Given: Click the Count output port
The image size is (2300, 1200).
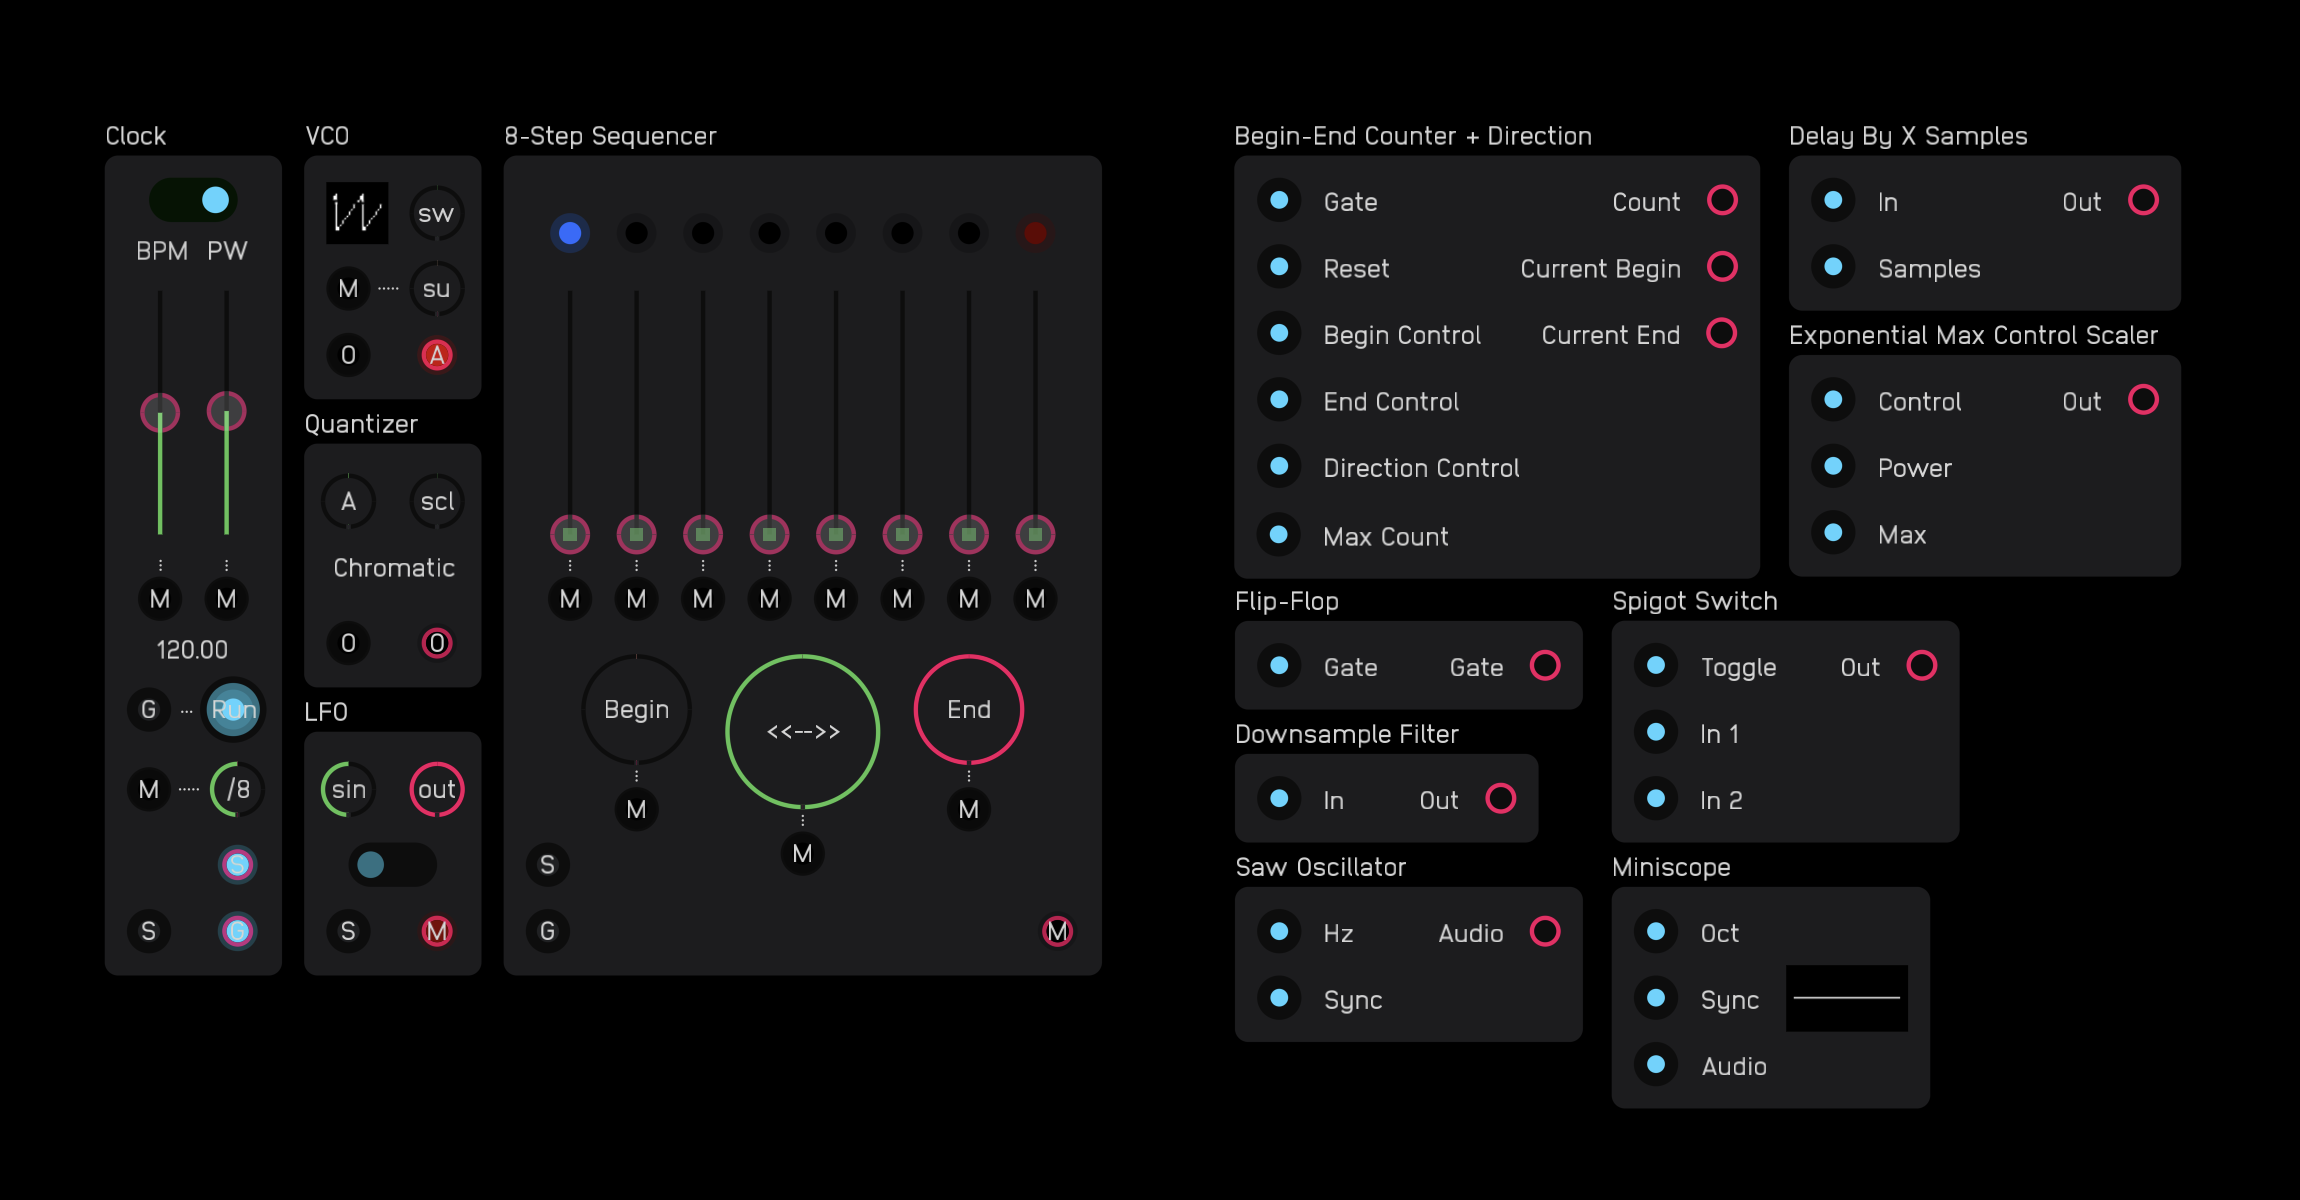Looking at the screenshot, I should (x=1722, y=200).
